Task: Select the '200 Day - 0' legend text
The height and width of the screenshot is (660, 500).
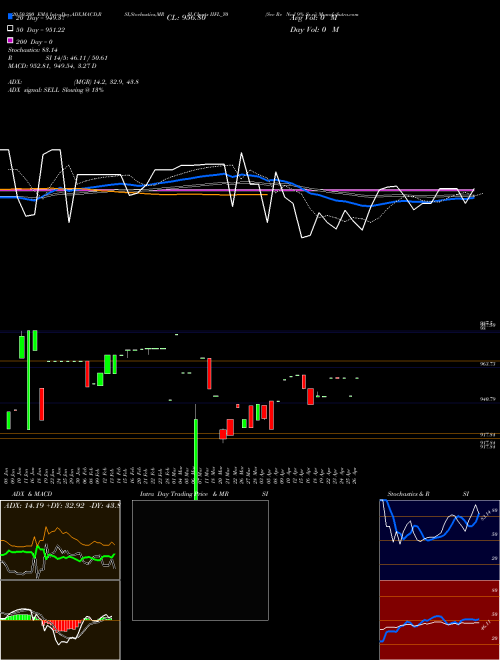Action: [34, 42]
